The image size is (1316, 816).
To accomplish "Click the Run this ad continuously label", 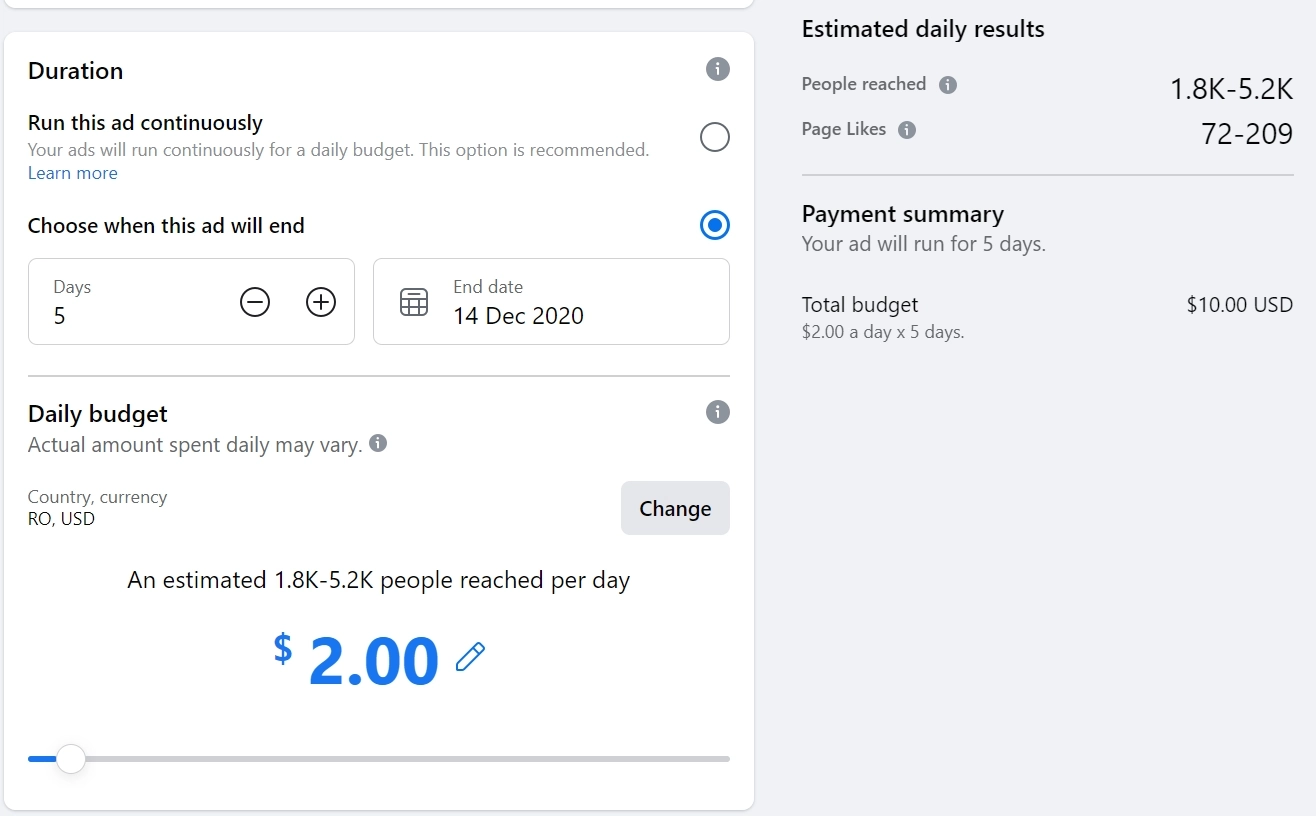I will tap(145, 123).
